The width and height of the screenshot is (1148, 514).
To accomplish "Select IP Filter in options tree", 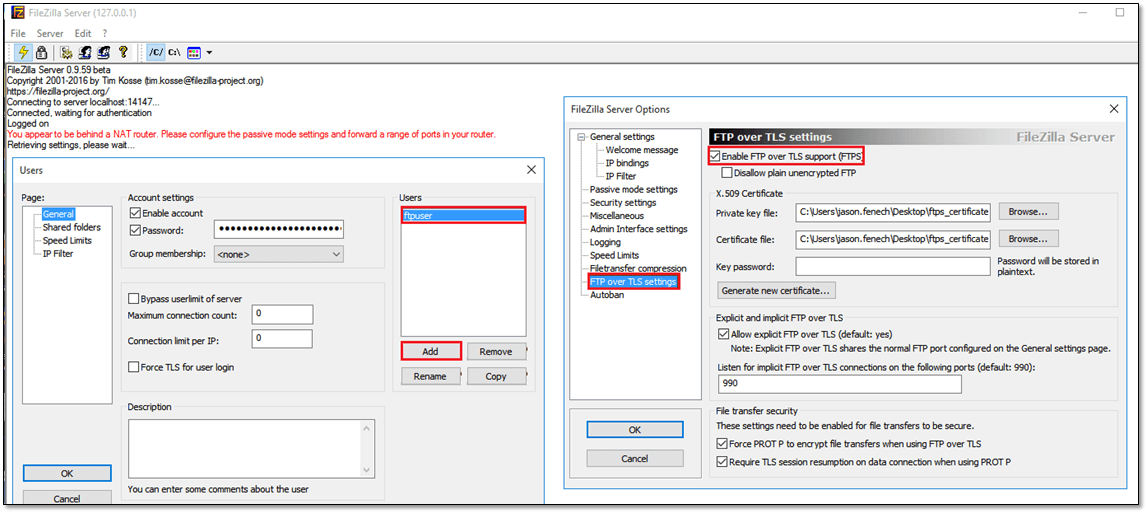I will coord(621,176).
